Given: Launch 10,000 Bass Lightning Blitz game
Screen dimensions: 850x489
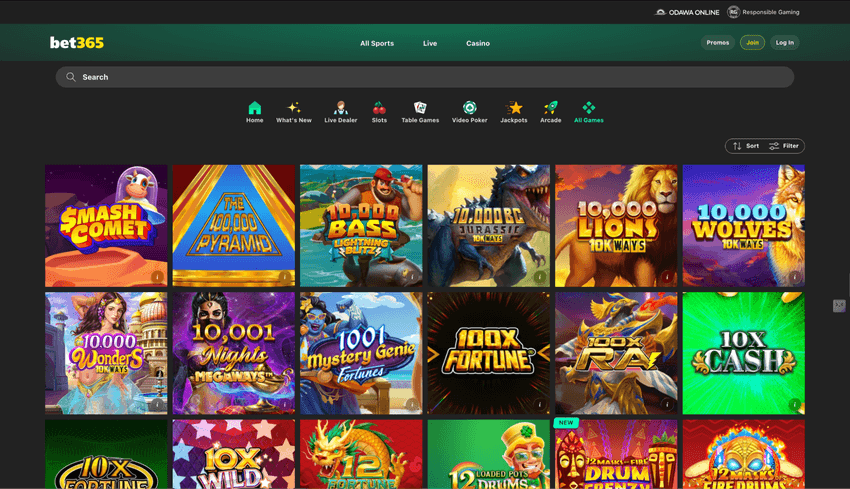Looking at the screenshot, I should tap(361, 226).
